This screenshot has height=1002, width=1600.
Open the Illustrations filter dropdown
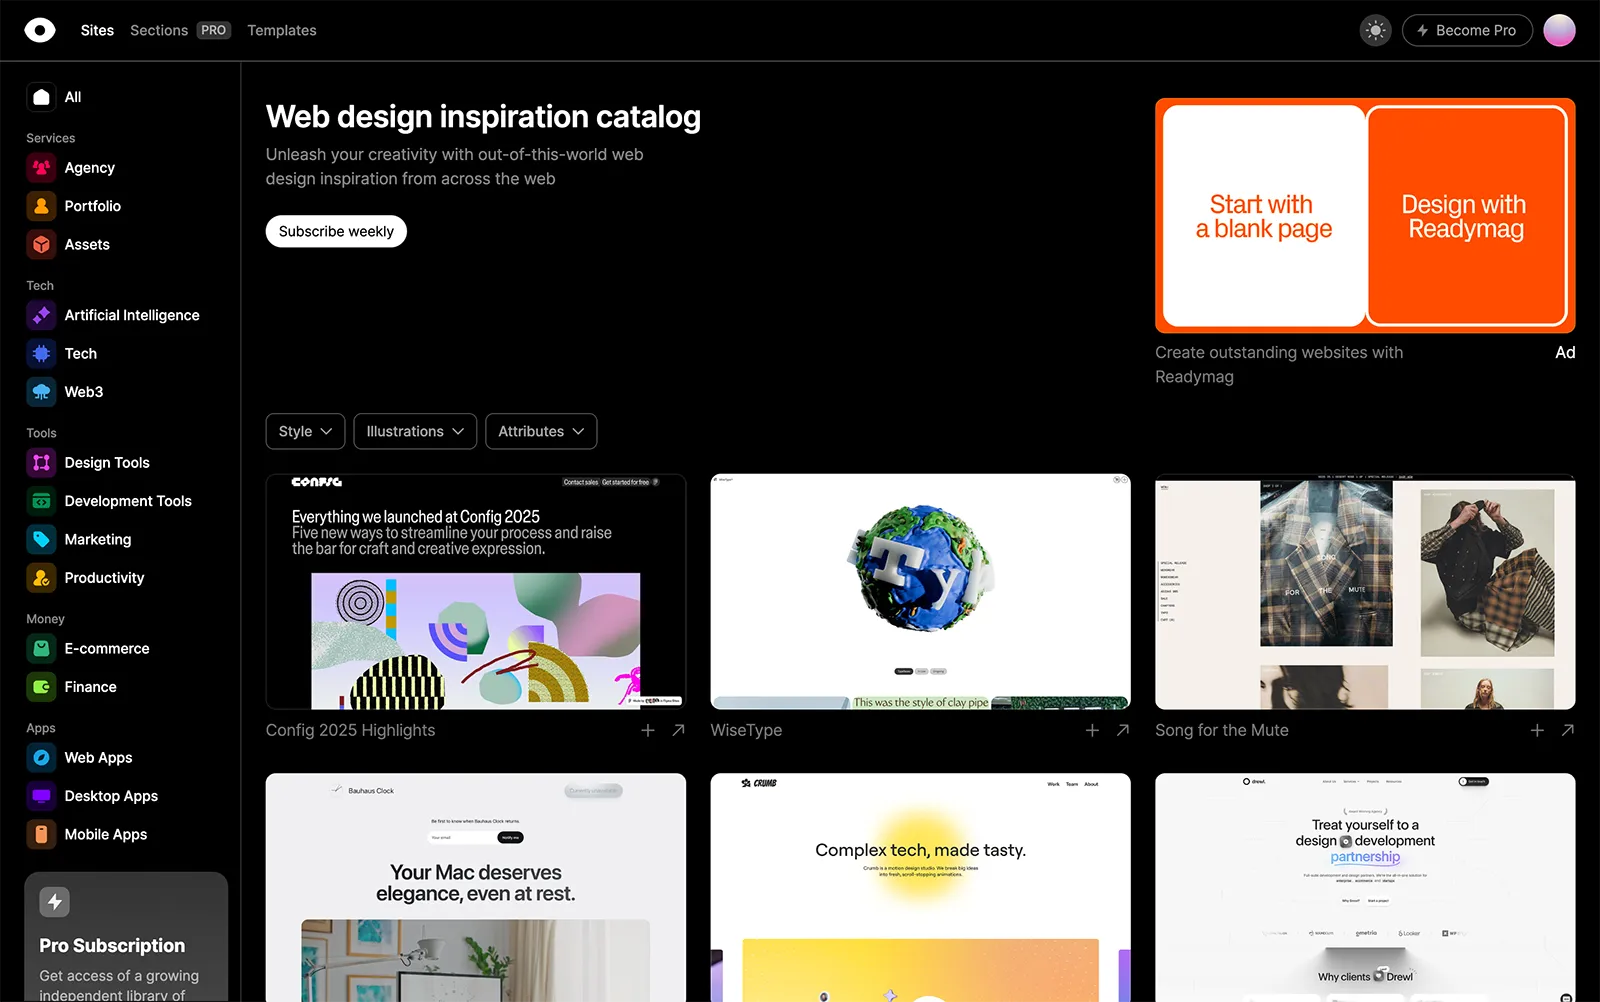point(415,431)
